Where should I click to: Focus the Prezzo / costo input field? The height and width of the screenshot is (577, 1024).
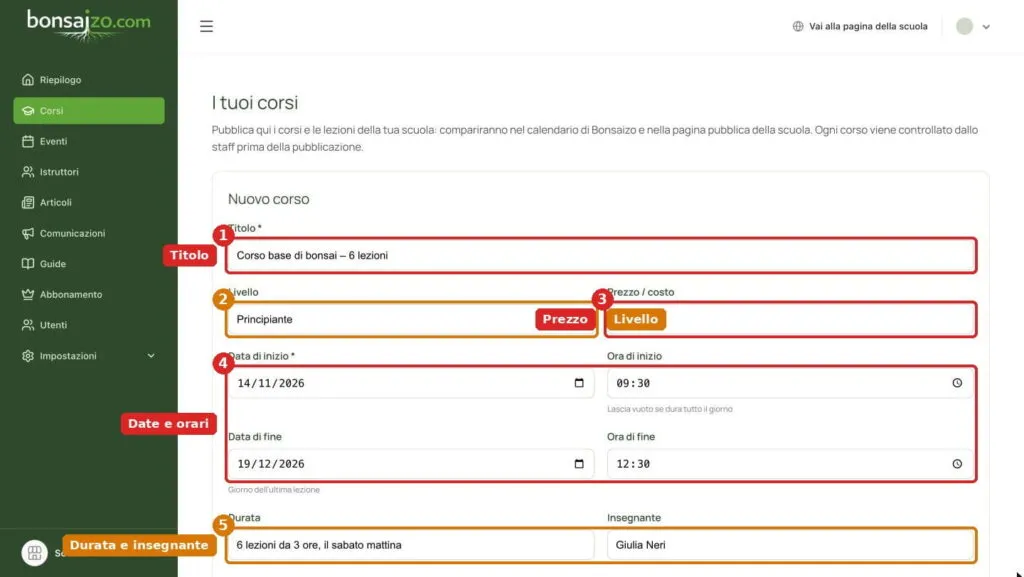point(790,319)
